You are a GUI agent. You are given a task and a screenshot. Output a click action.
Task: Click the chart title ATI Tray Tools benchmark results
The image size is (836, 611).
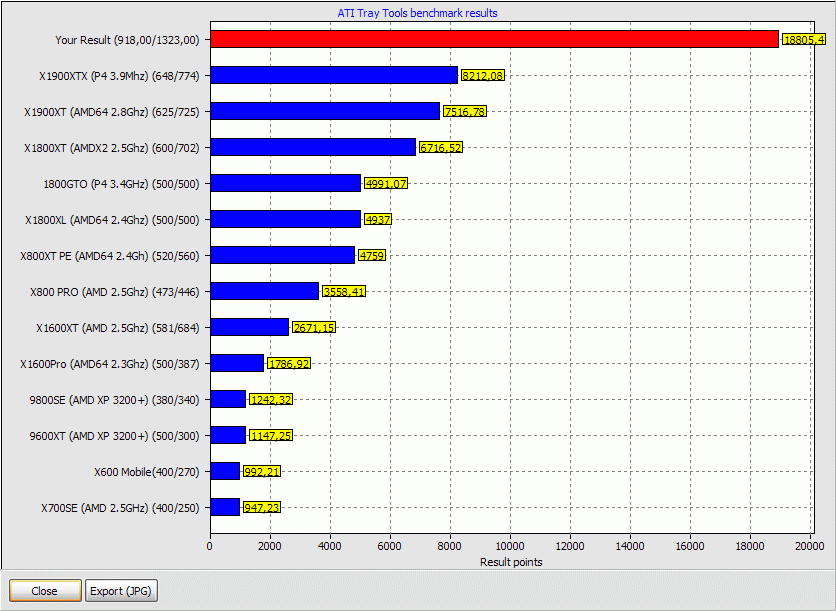pyautogui.click(x=417, y=13)
